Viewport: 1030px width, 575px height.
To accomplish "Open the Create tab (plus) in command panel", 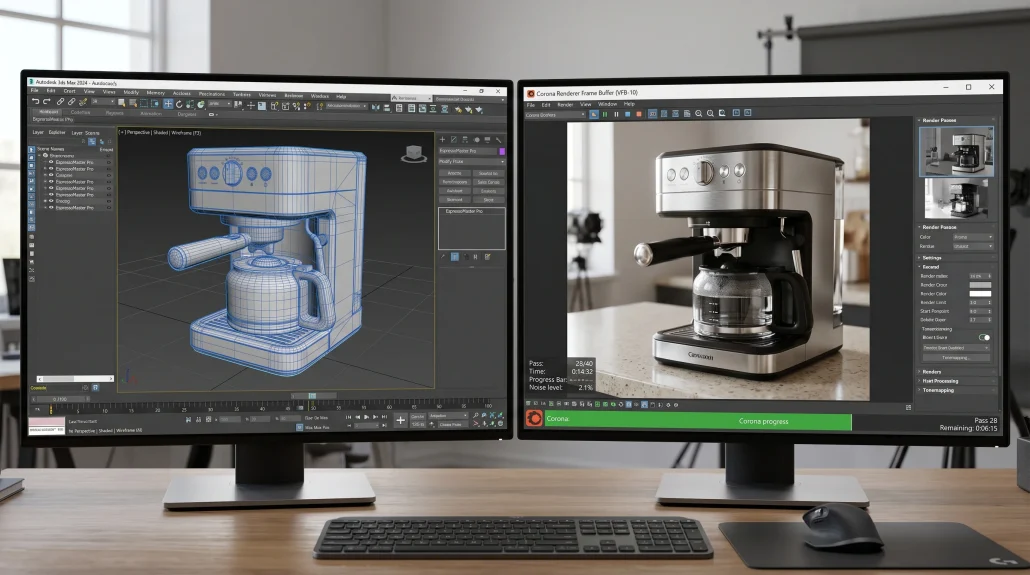I will (x=442, y=140).
